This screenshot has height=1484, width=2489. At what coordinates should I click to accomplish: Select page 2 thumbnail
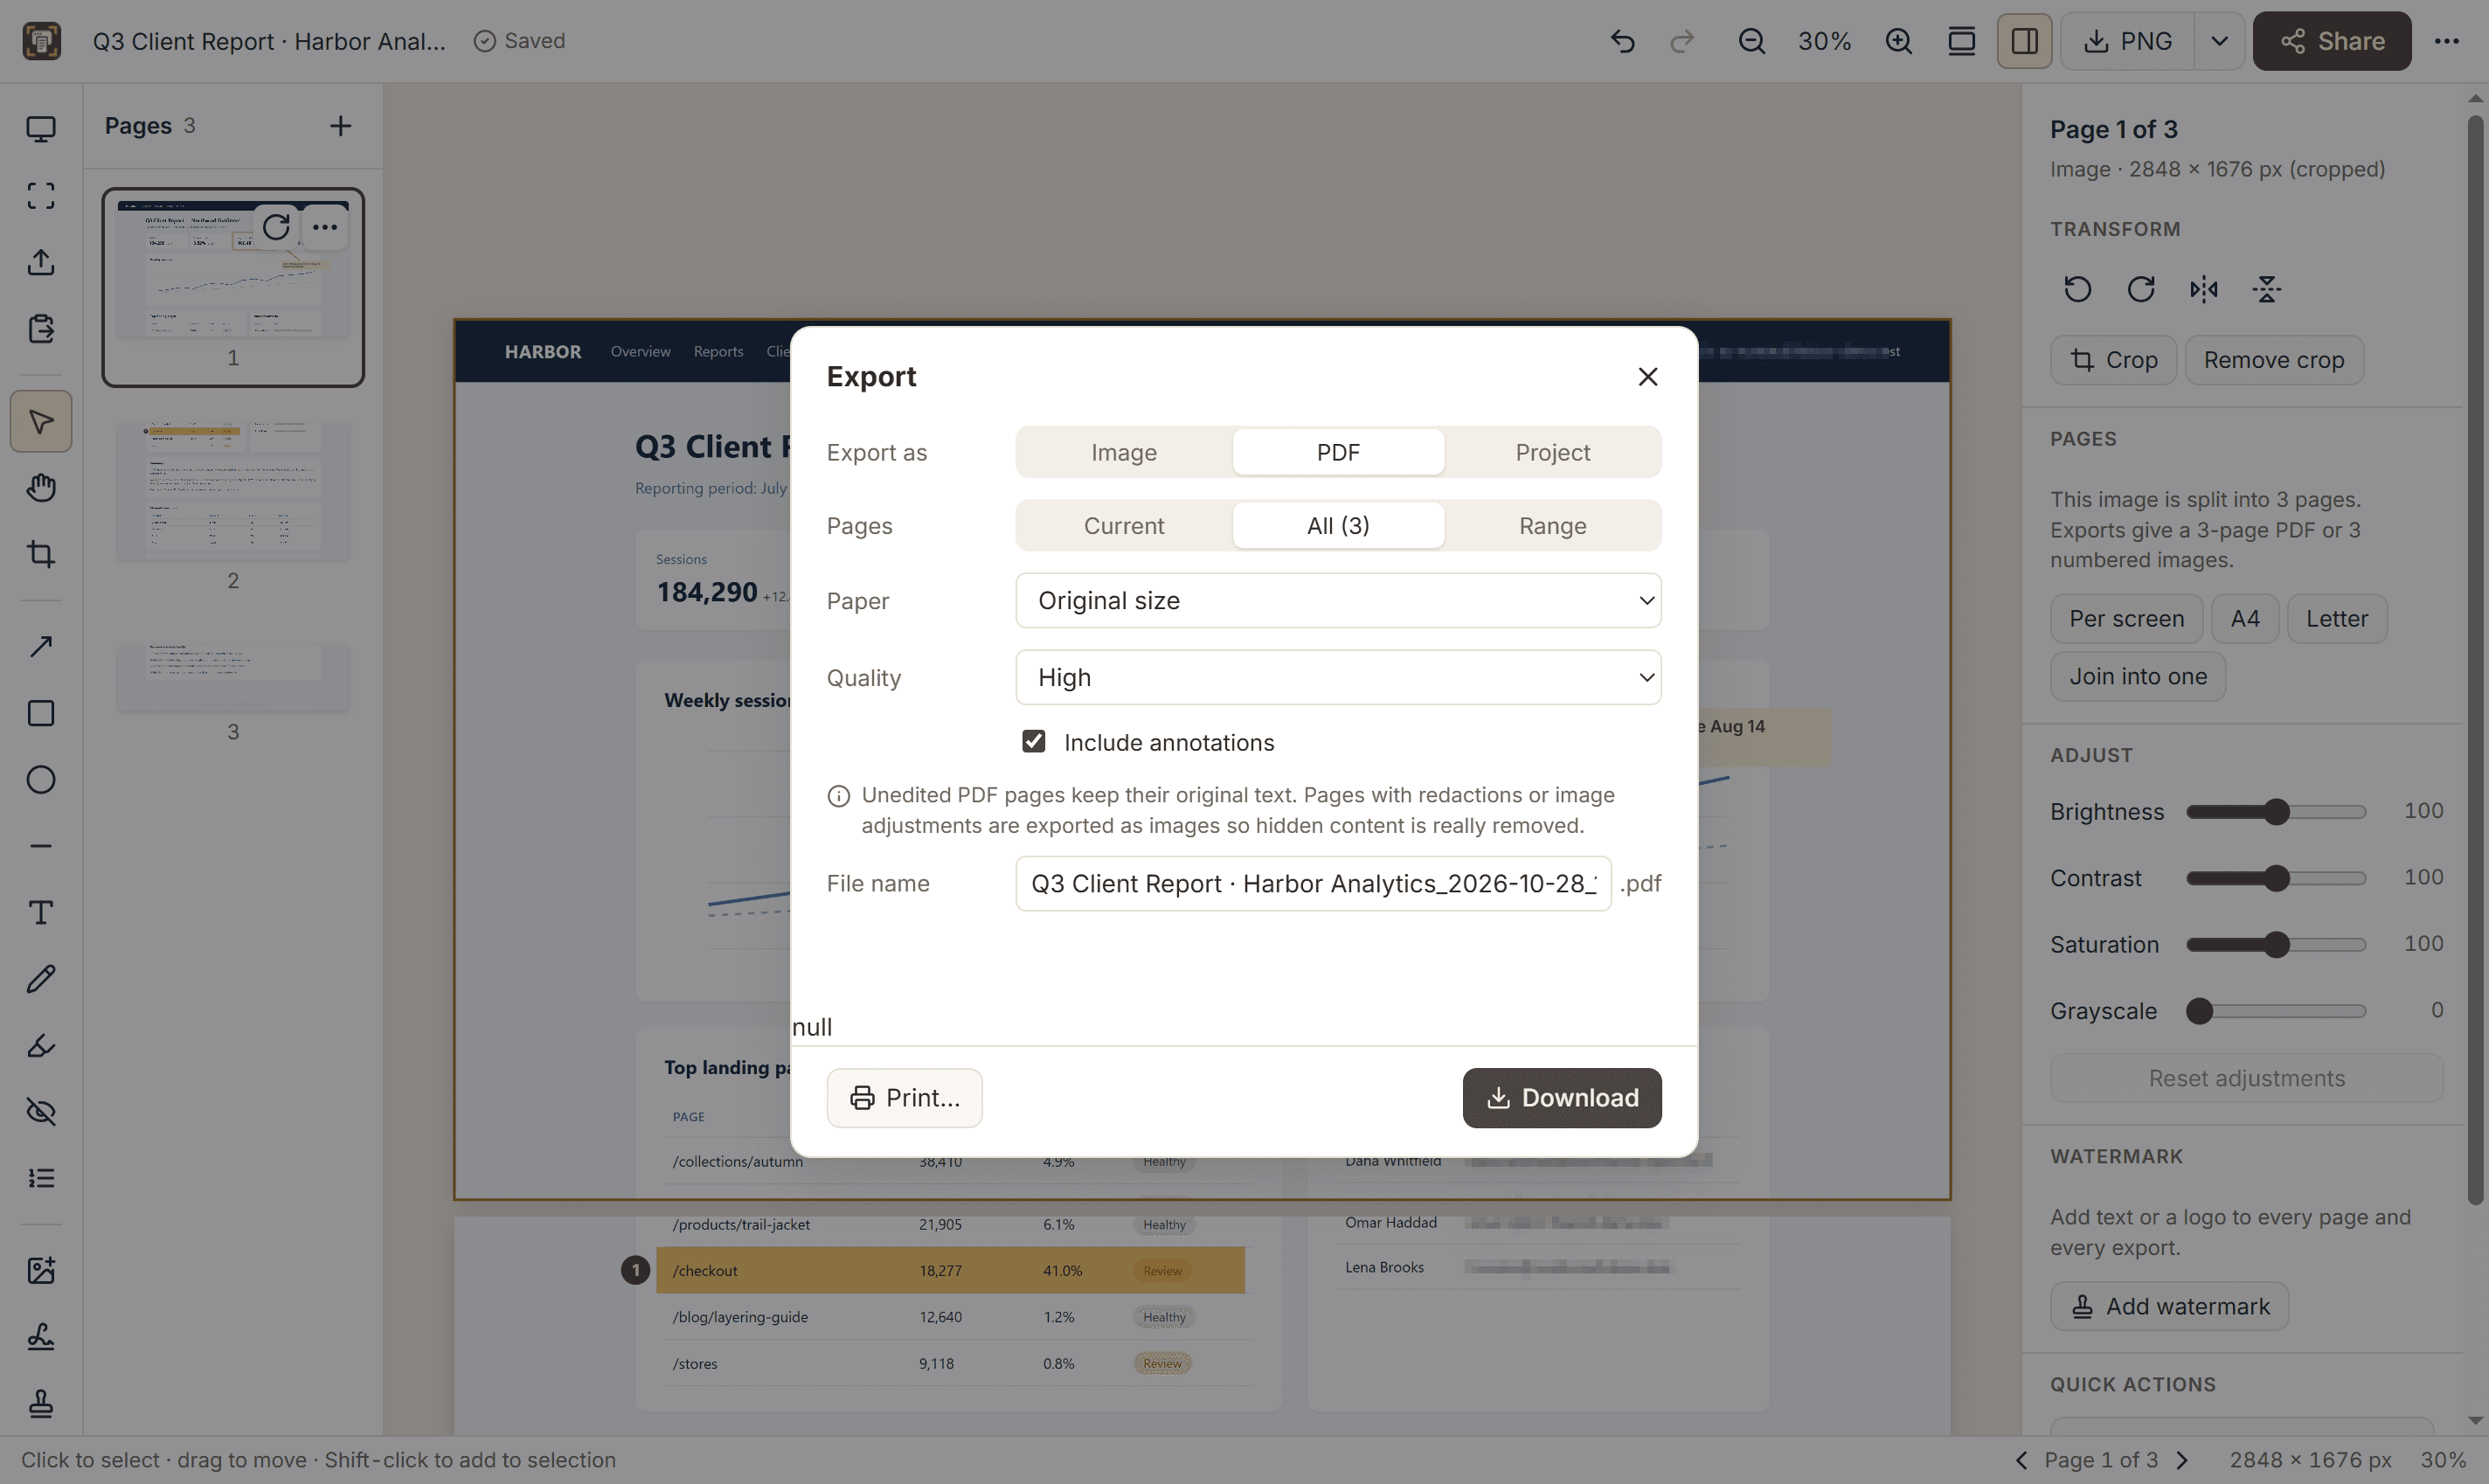[233, 490]
